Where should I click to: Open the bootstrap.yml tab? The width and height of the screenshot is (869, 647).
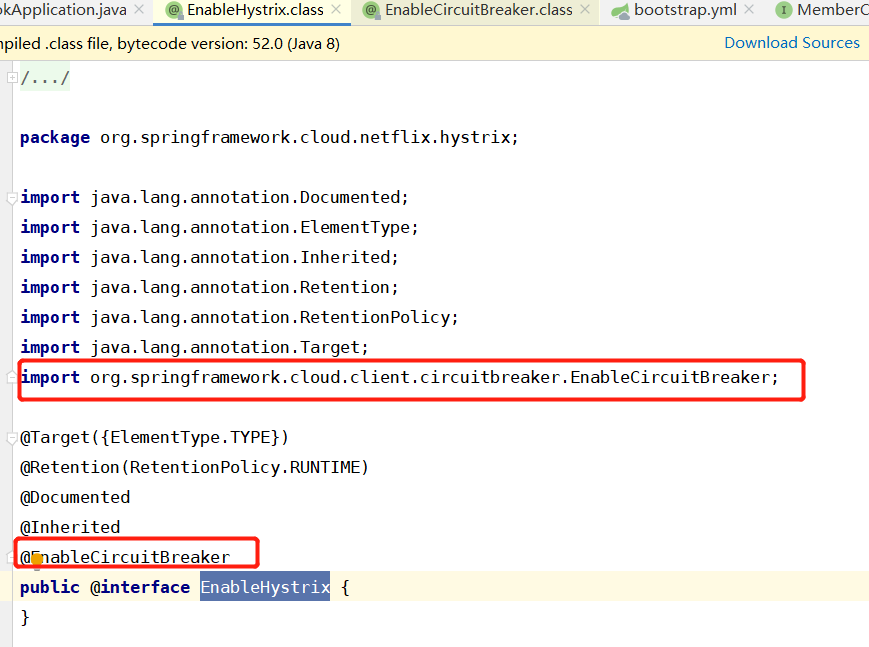[685, 10]
